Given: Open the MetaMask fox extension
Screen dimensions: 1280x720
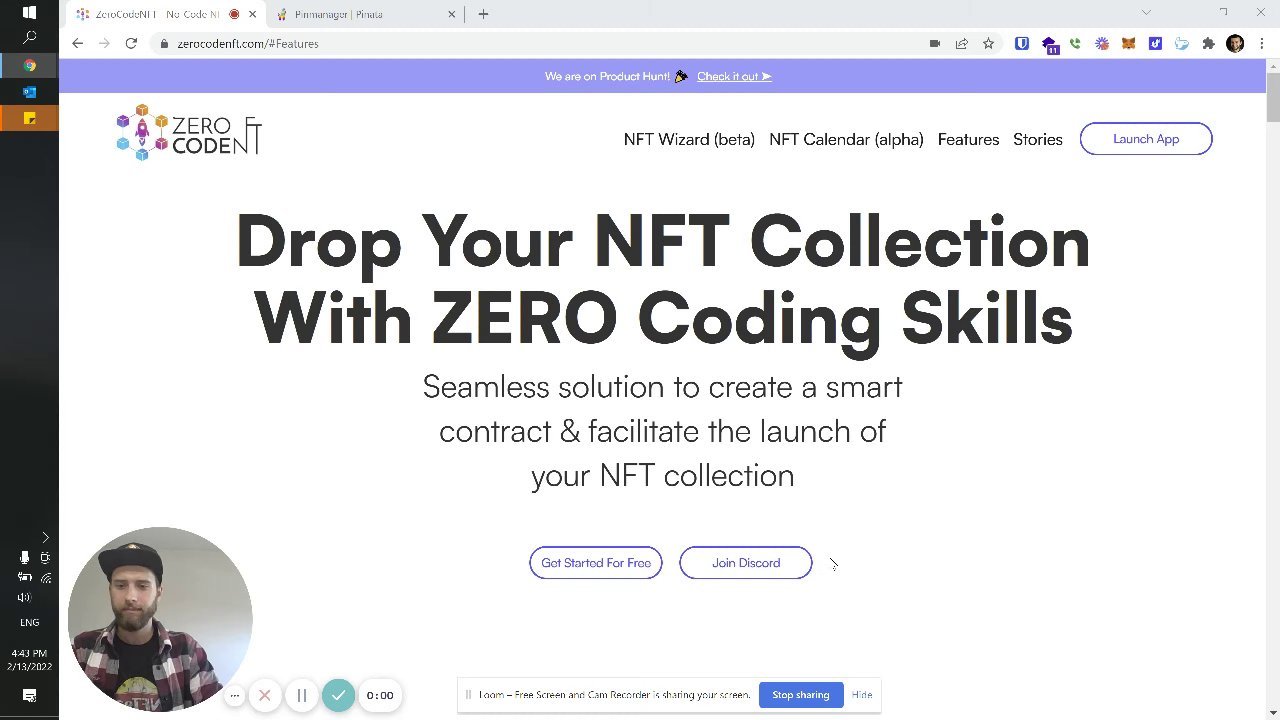Looking at the screenshot, I should [x=1128, y=43].
